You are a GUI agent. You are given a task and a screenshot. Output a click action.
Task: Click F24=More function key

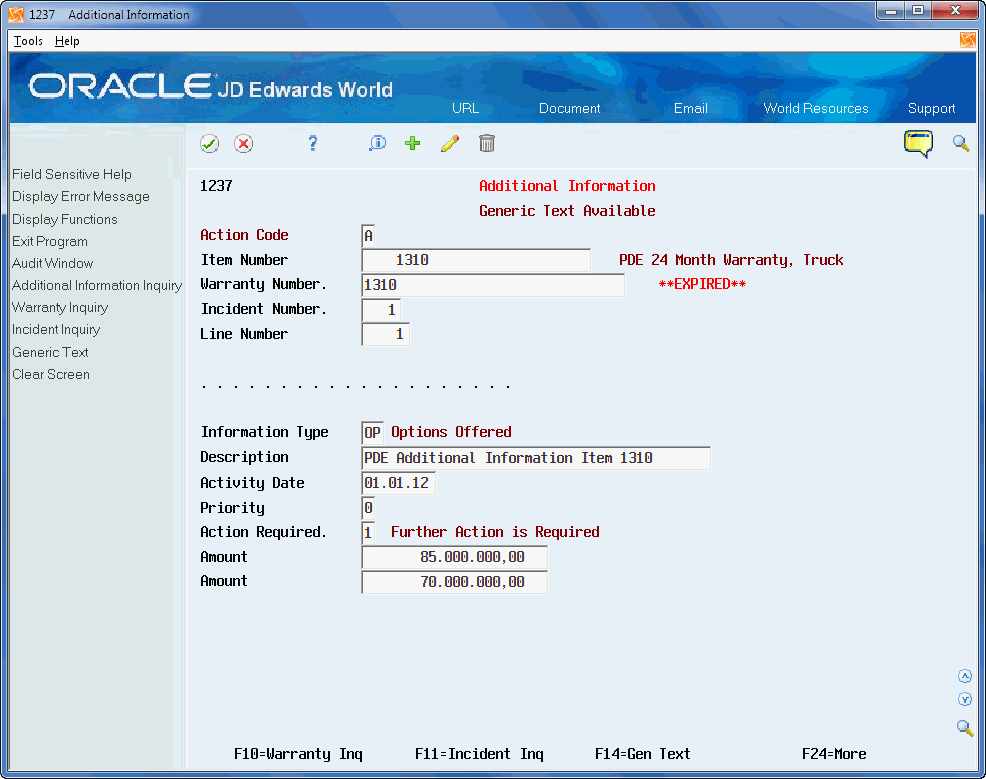tap(834, 754)
